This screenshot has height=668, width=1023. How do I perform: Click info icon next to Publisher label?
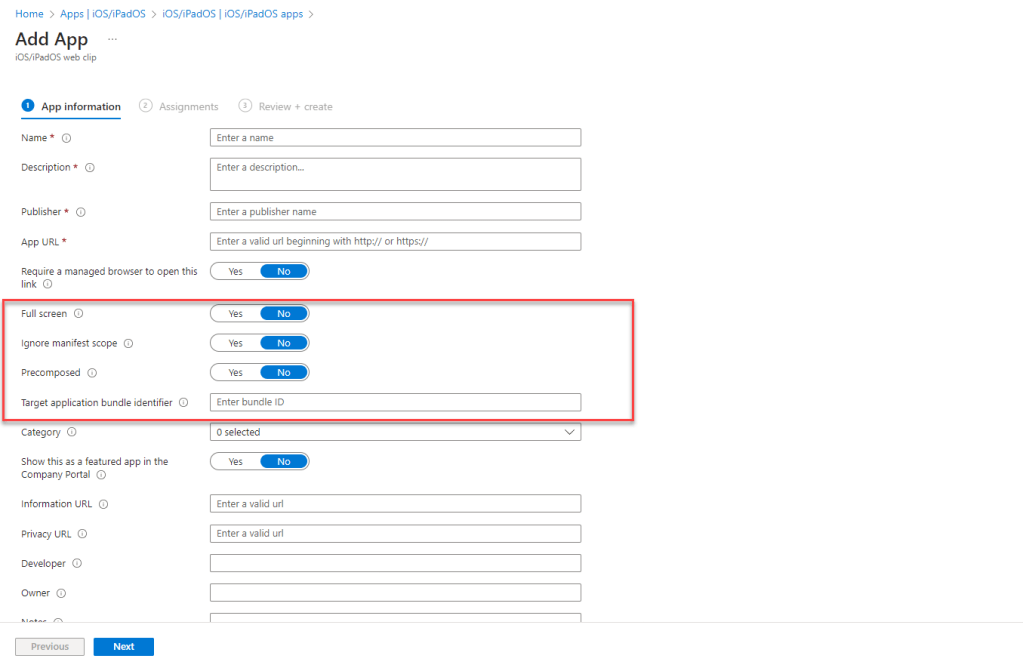tap(81, 212)
